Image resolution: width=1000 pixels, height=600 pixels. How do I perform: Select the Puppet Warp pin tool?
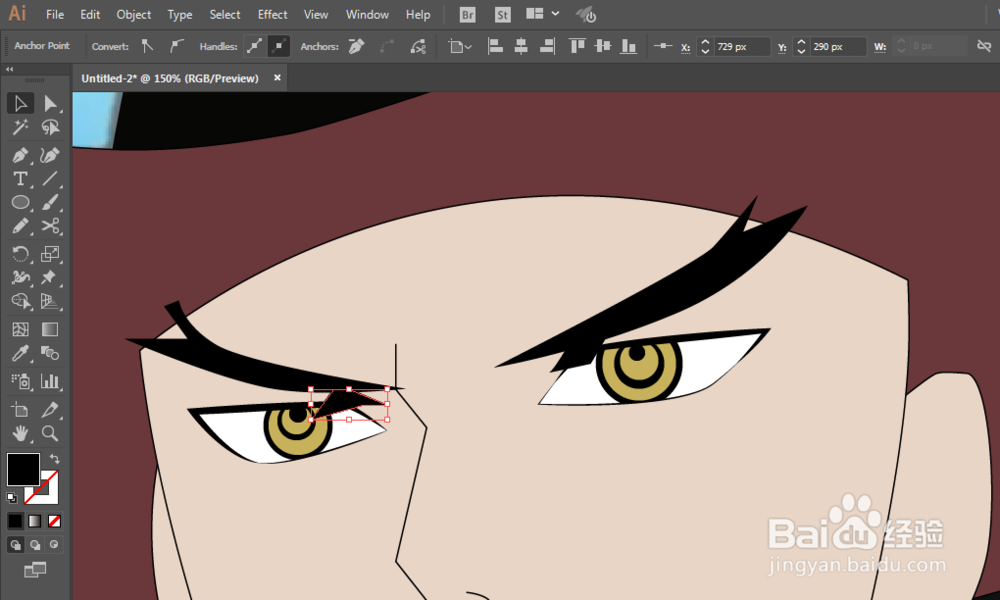click(50, 277)
